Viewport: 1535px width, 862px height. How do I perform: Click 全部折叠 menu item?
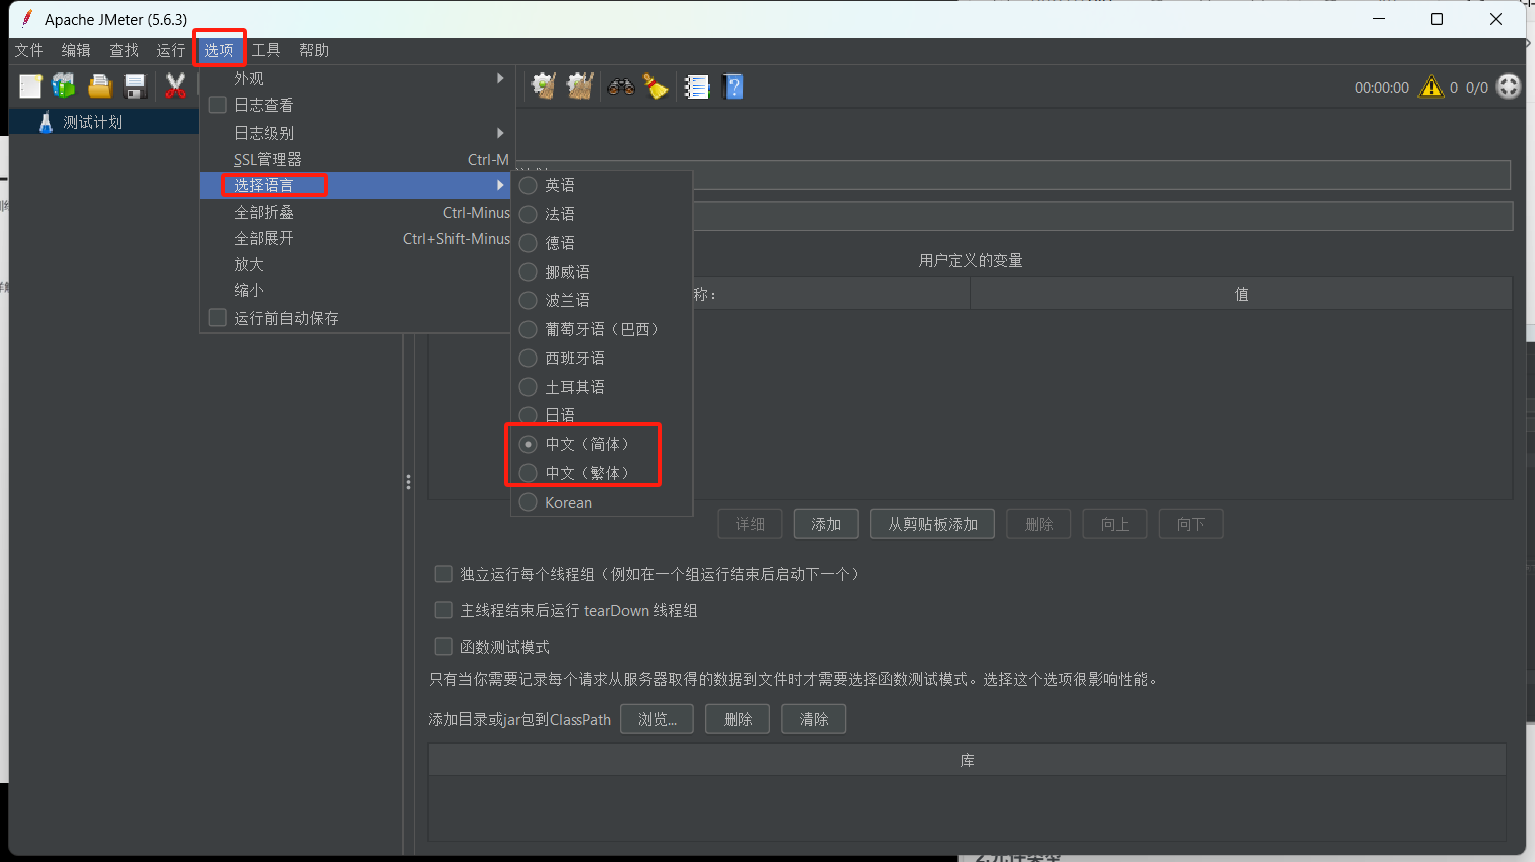tap(355, 212)
